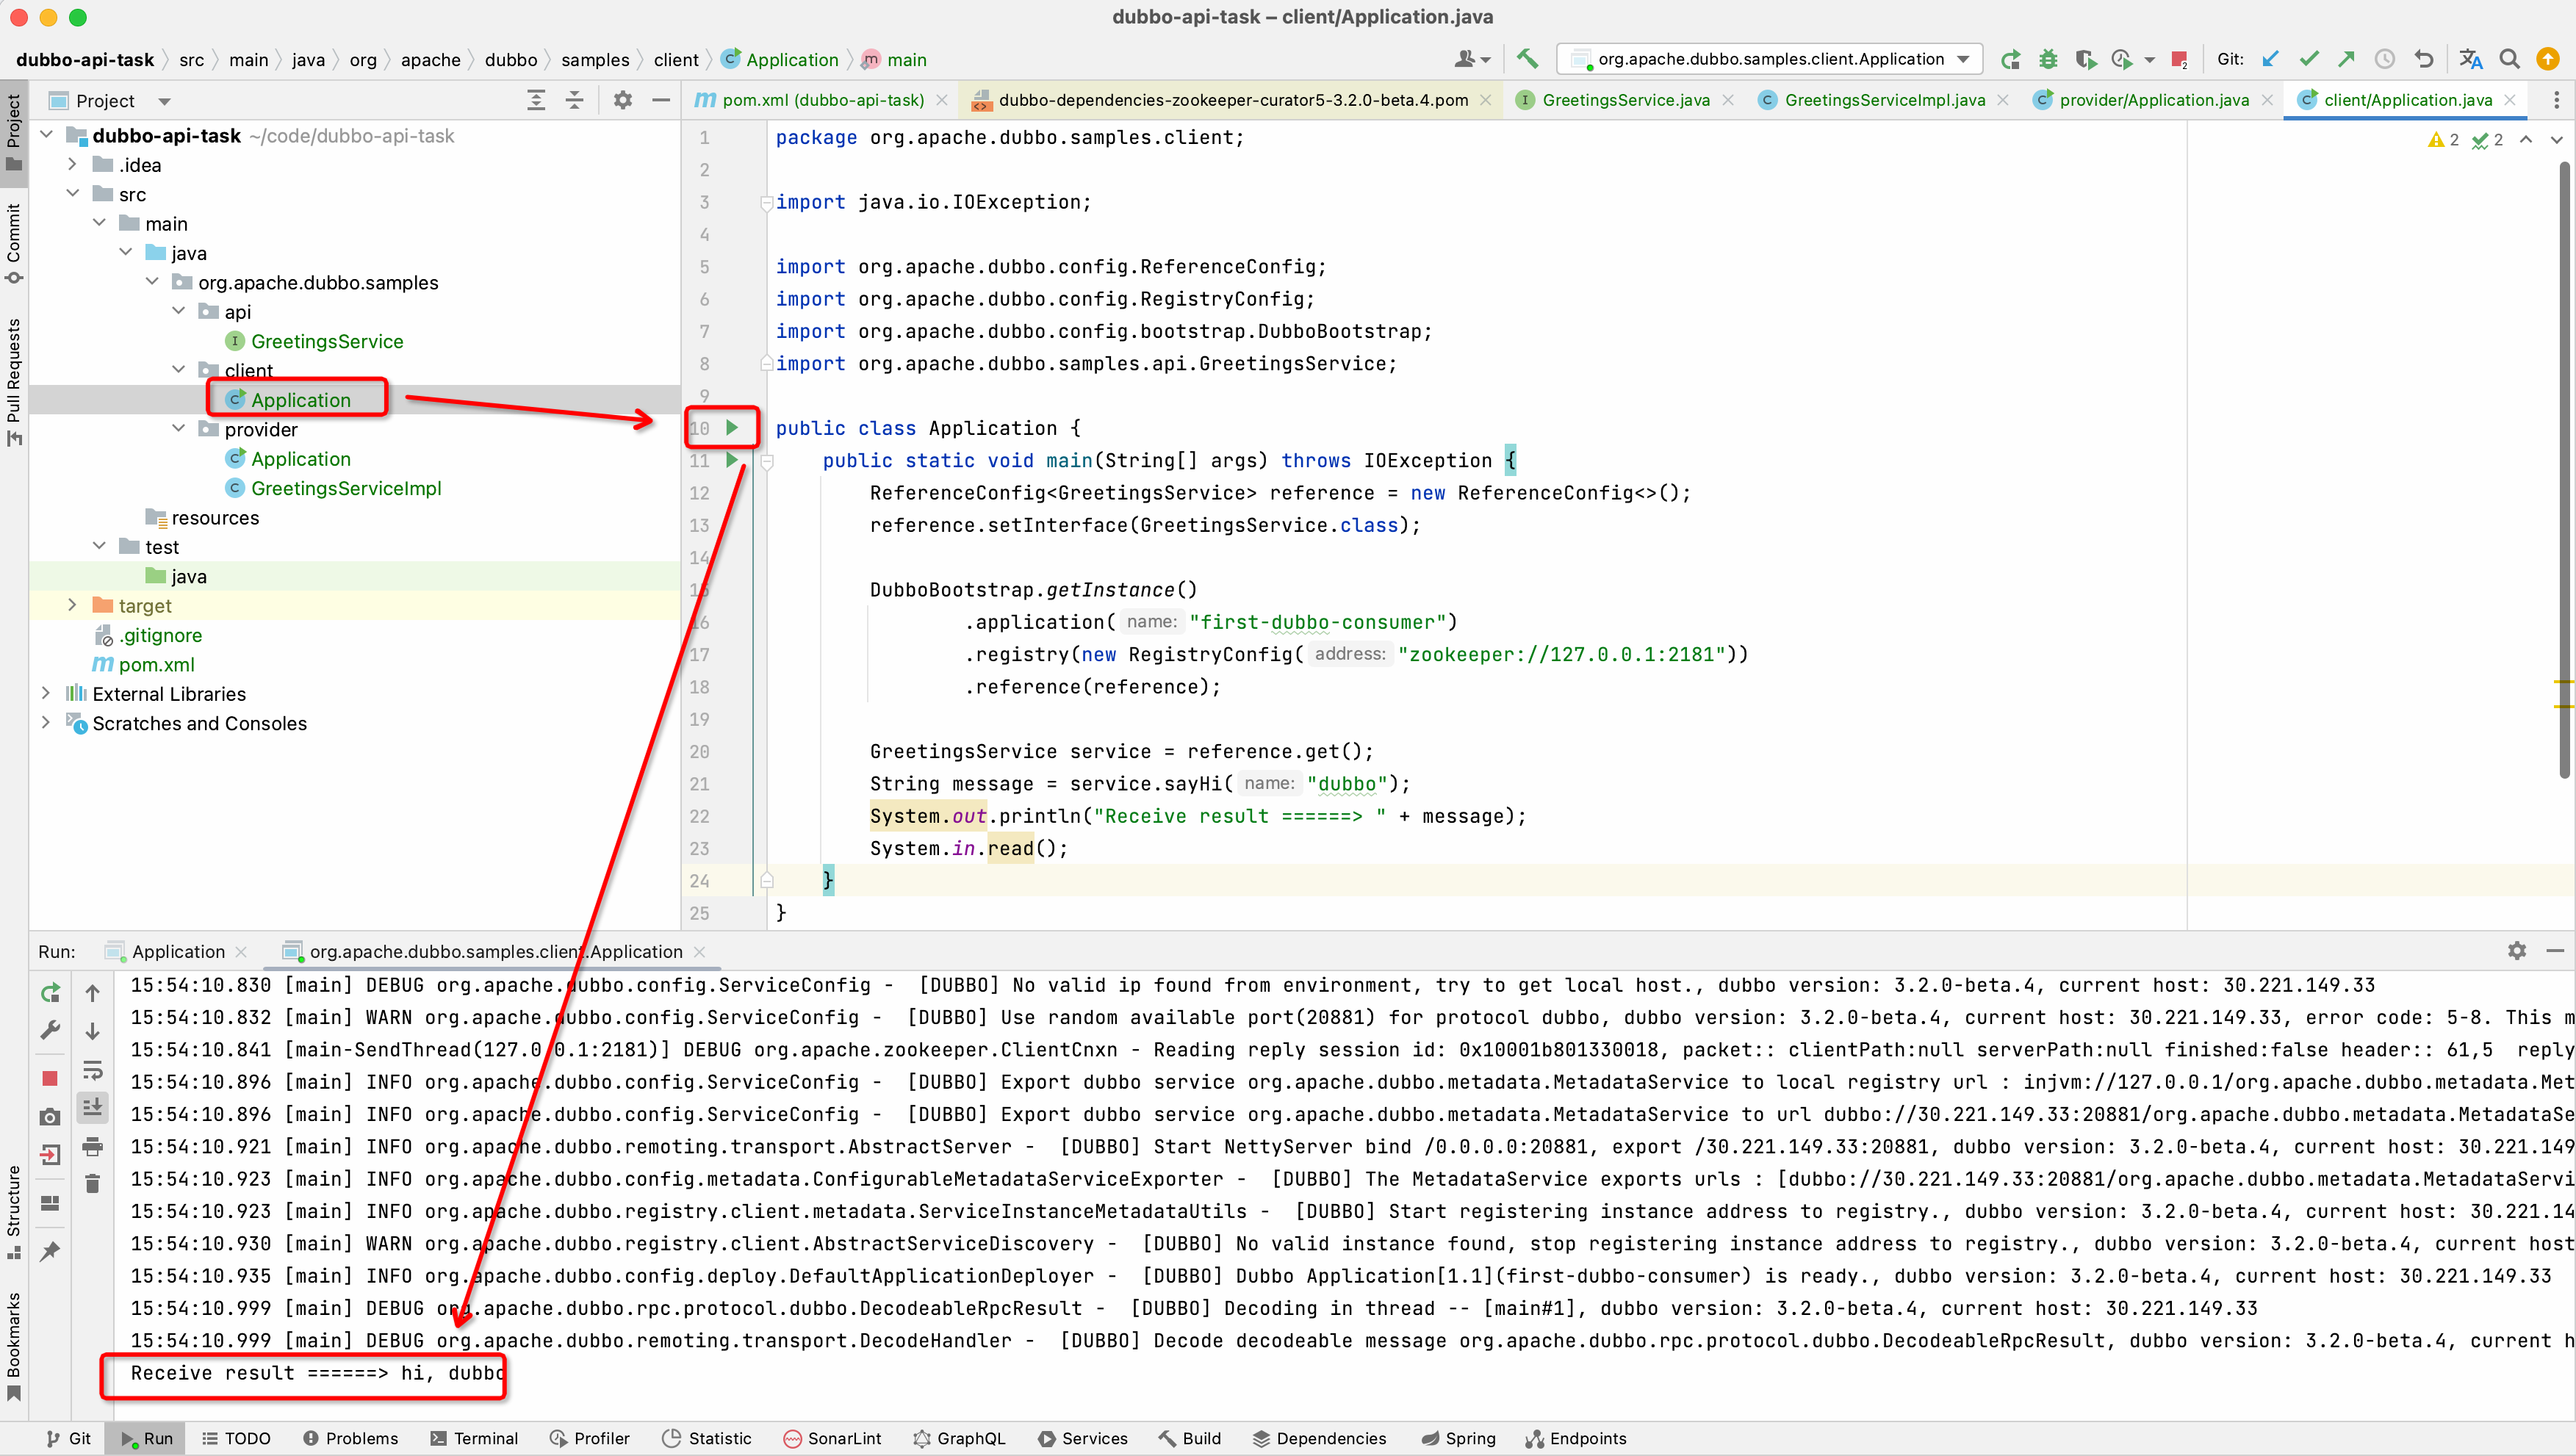Open the Terminal tool window tab

(475, 1438)
